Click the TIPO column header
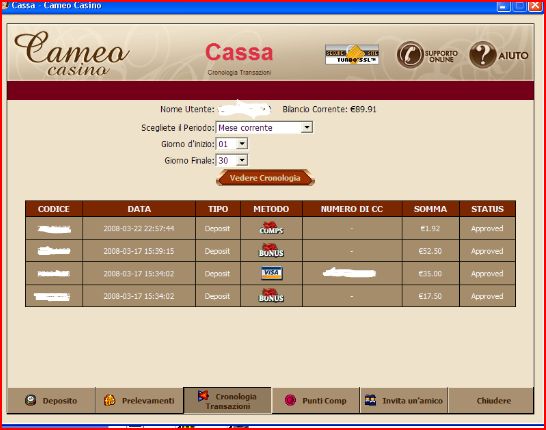 tap(218, 209)
